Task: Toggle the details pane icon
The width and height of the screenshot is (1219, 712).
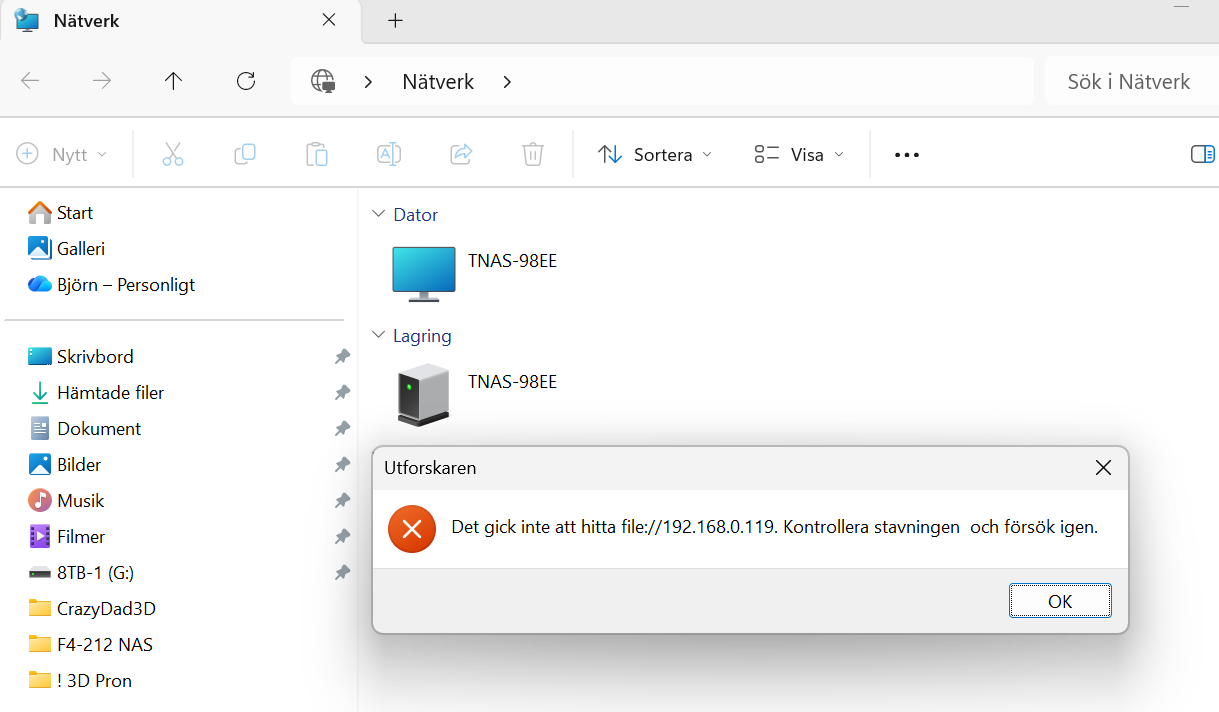Action: 1202,154
